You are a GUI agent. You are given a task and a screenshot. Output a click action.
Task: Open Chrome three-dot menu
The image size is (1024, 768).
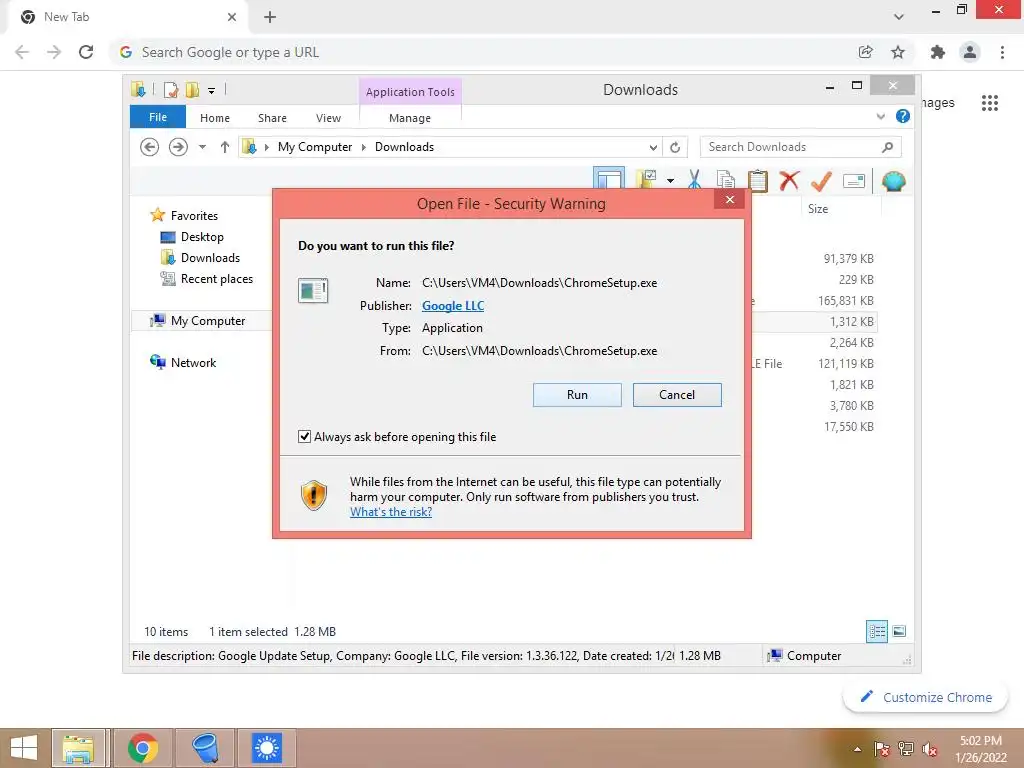[1002, 52]
